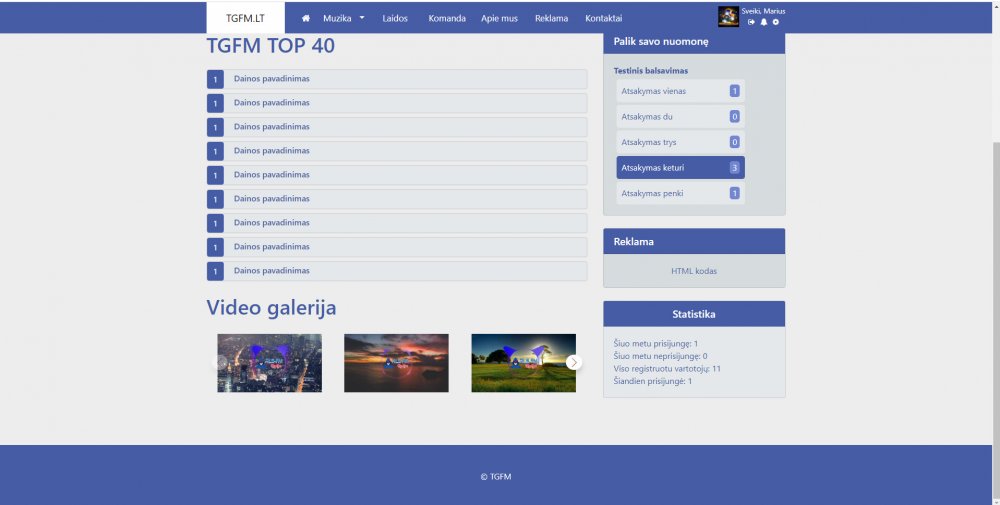Open notifications bell icon
Screen dimensions: 1000x505
pyautogui.click(x=764, y=22)
